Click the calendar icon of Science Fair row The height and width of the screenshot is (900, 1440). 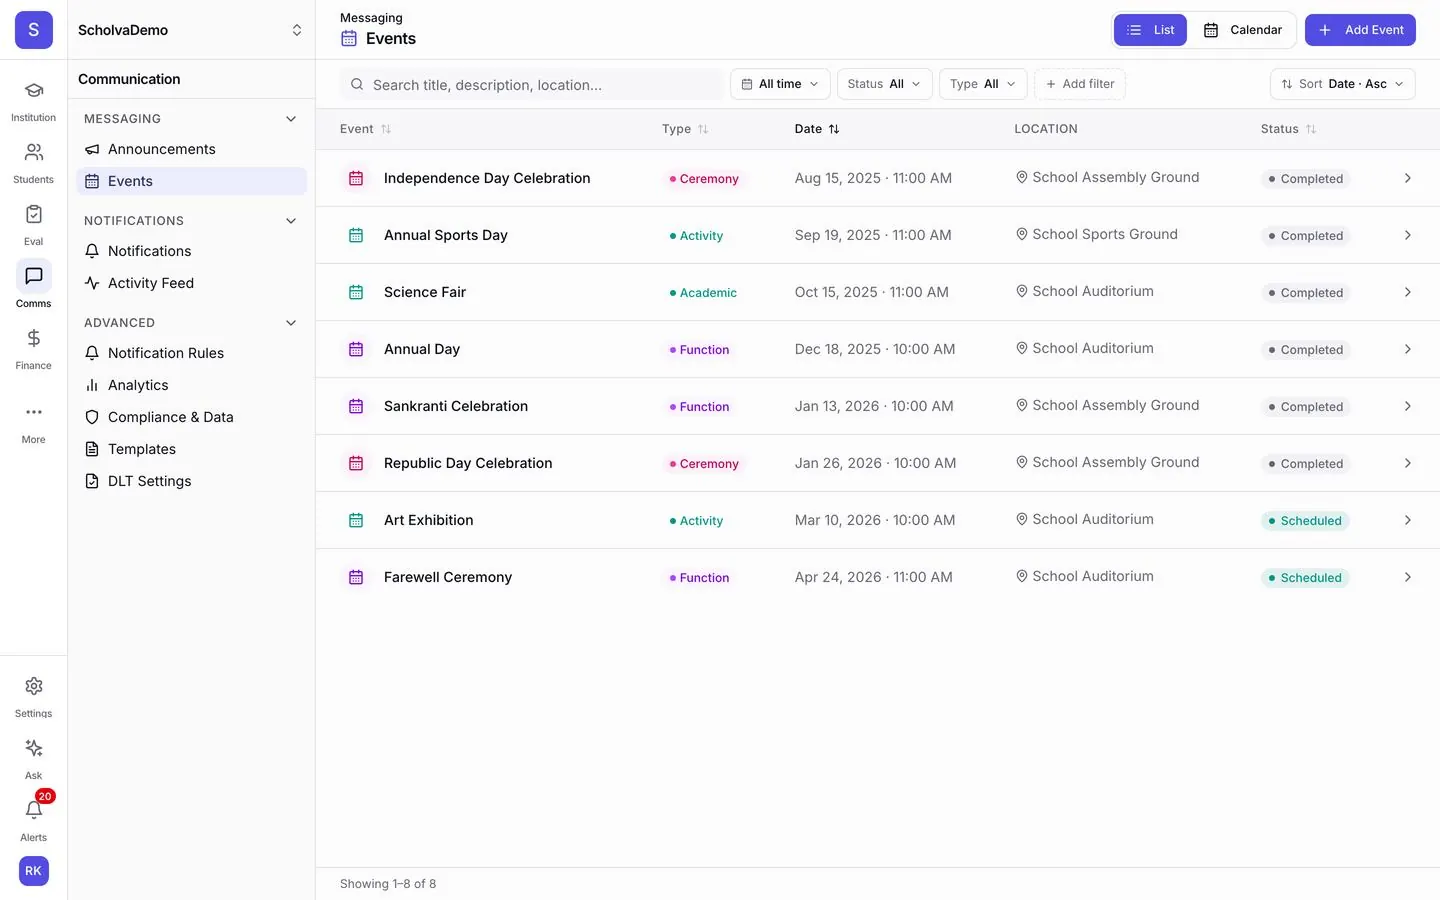[x=356, y=292]
